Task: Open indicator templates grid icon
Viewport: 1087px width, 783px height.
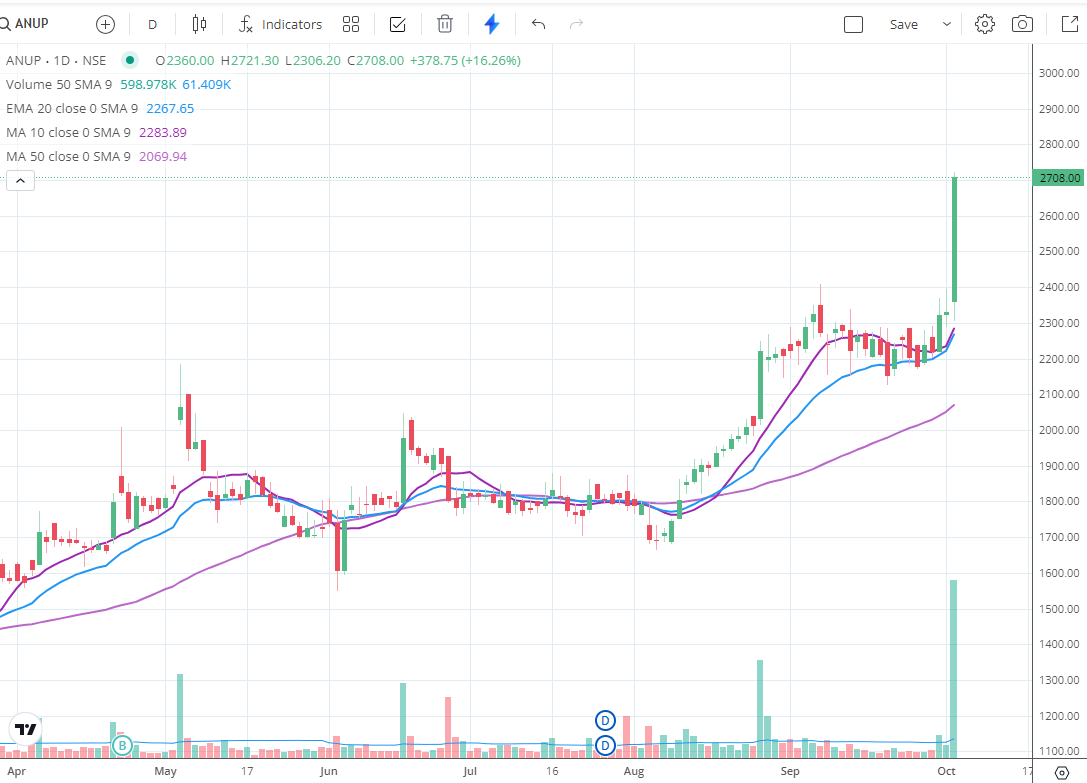Action: (x=350, y=24)
